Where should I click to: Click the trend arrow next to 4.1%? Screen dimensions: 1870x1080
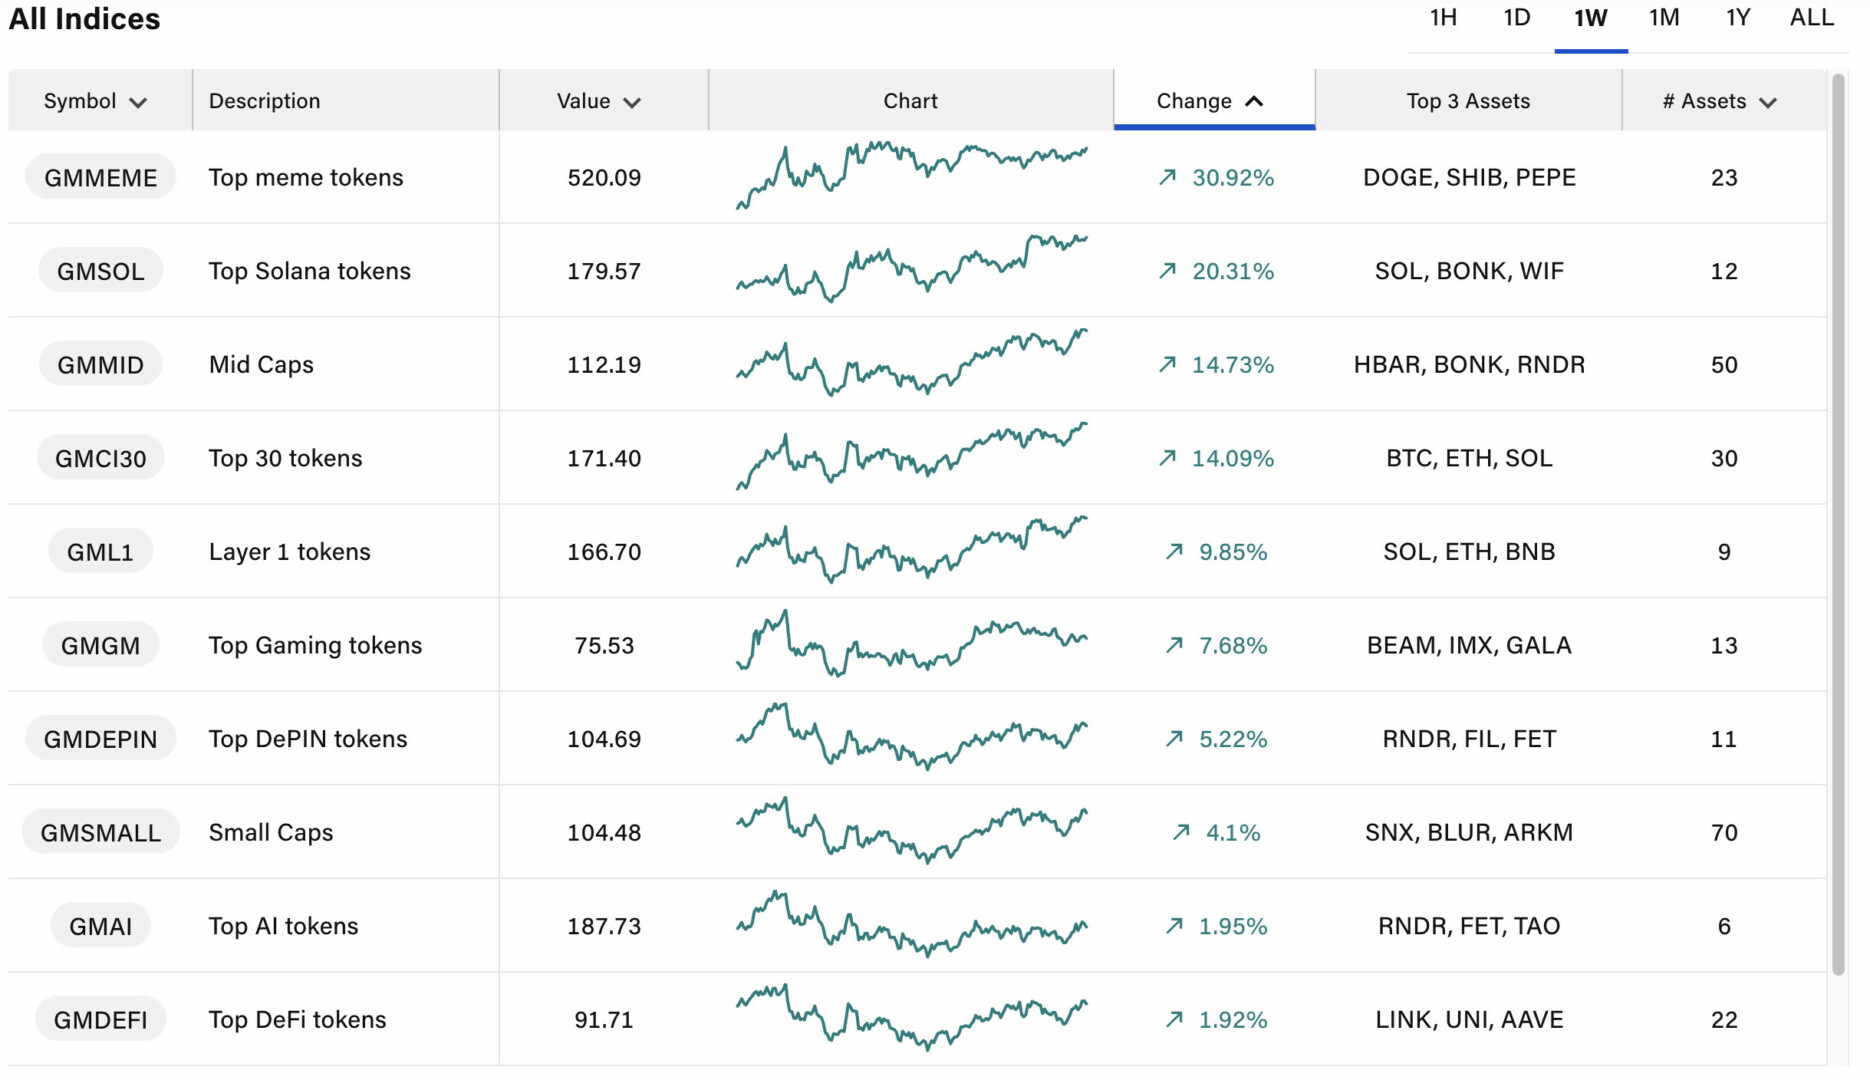point(1181,832)
